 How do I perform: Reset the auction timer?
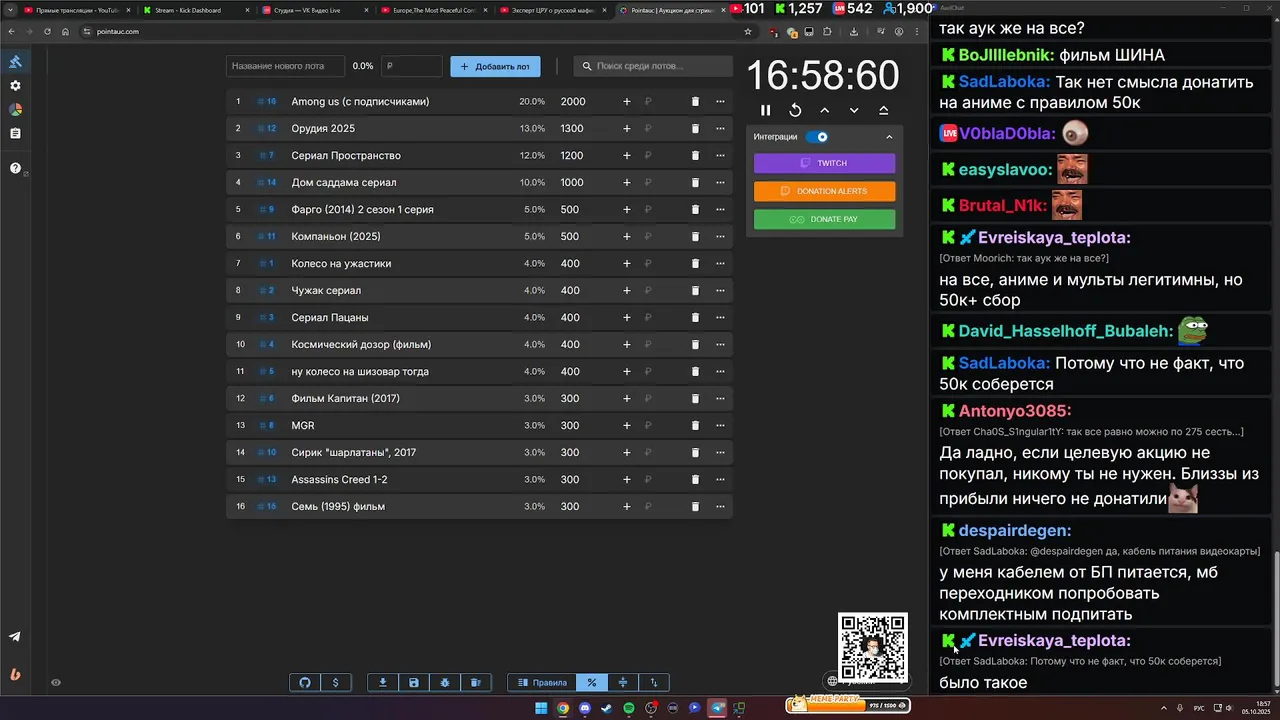click(795, 110)
